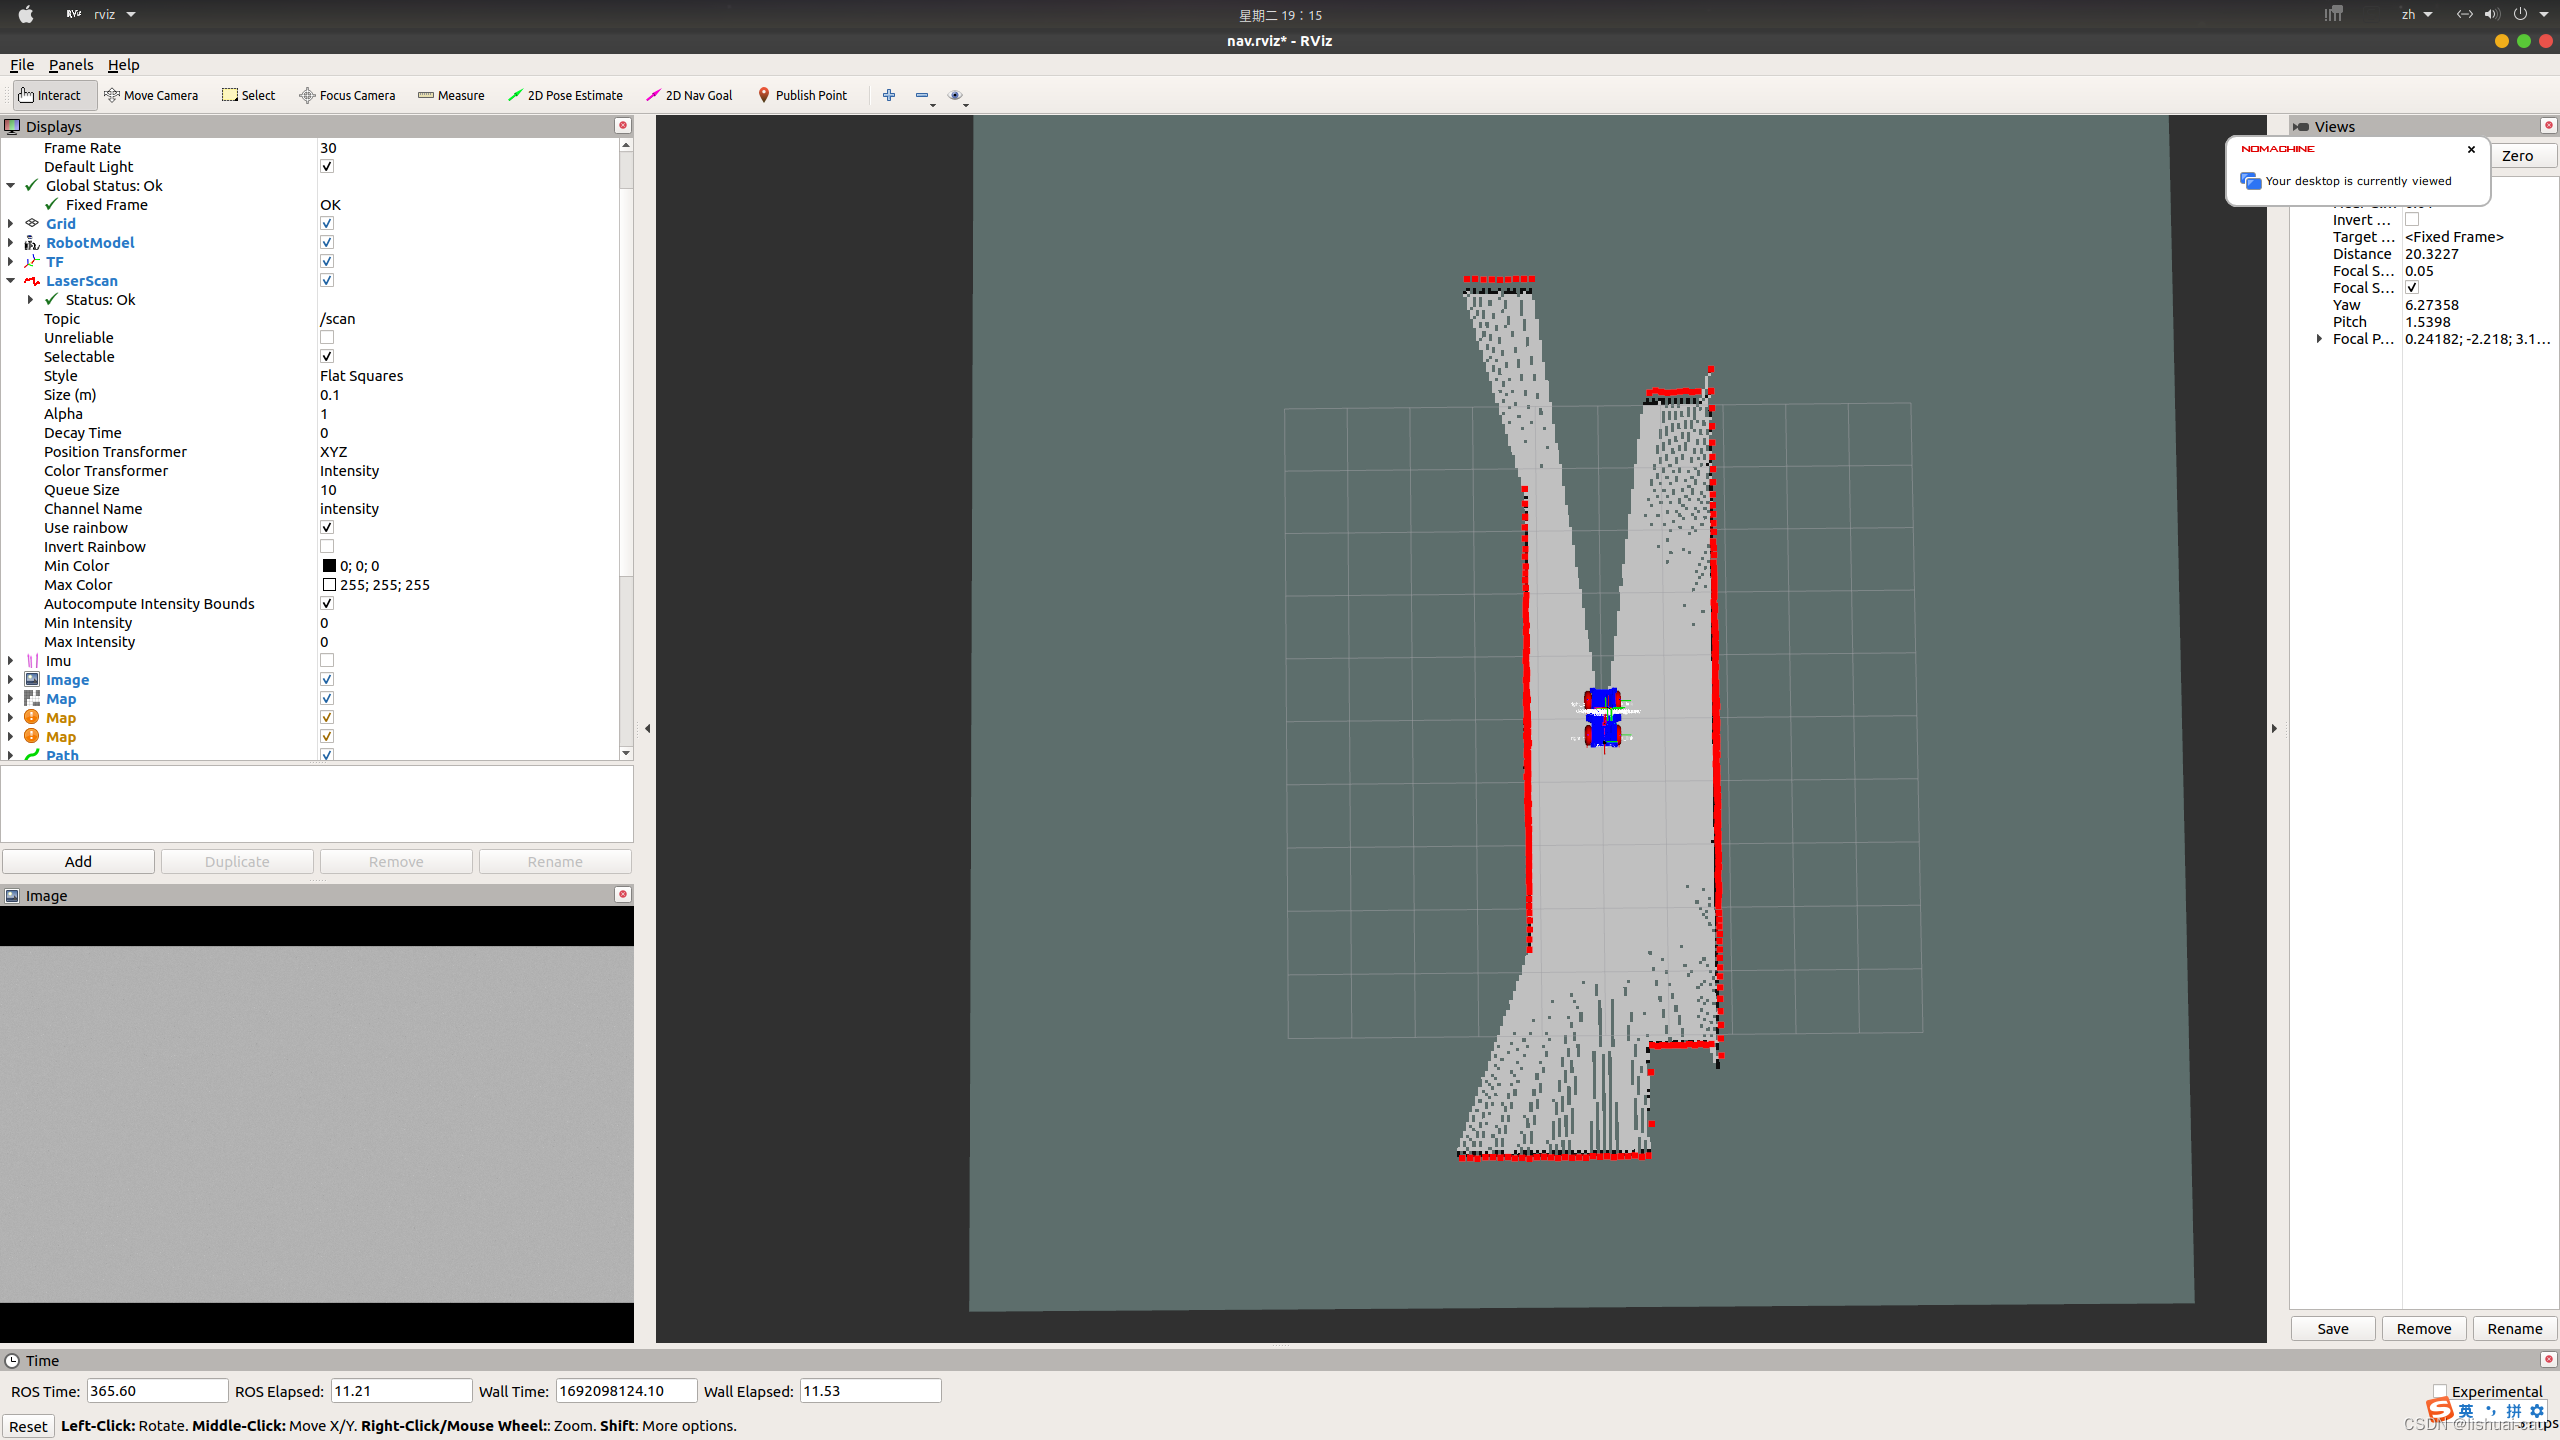Click the Focus Camera tool
2560x1440 pixels.
click(347, 95)
